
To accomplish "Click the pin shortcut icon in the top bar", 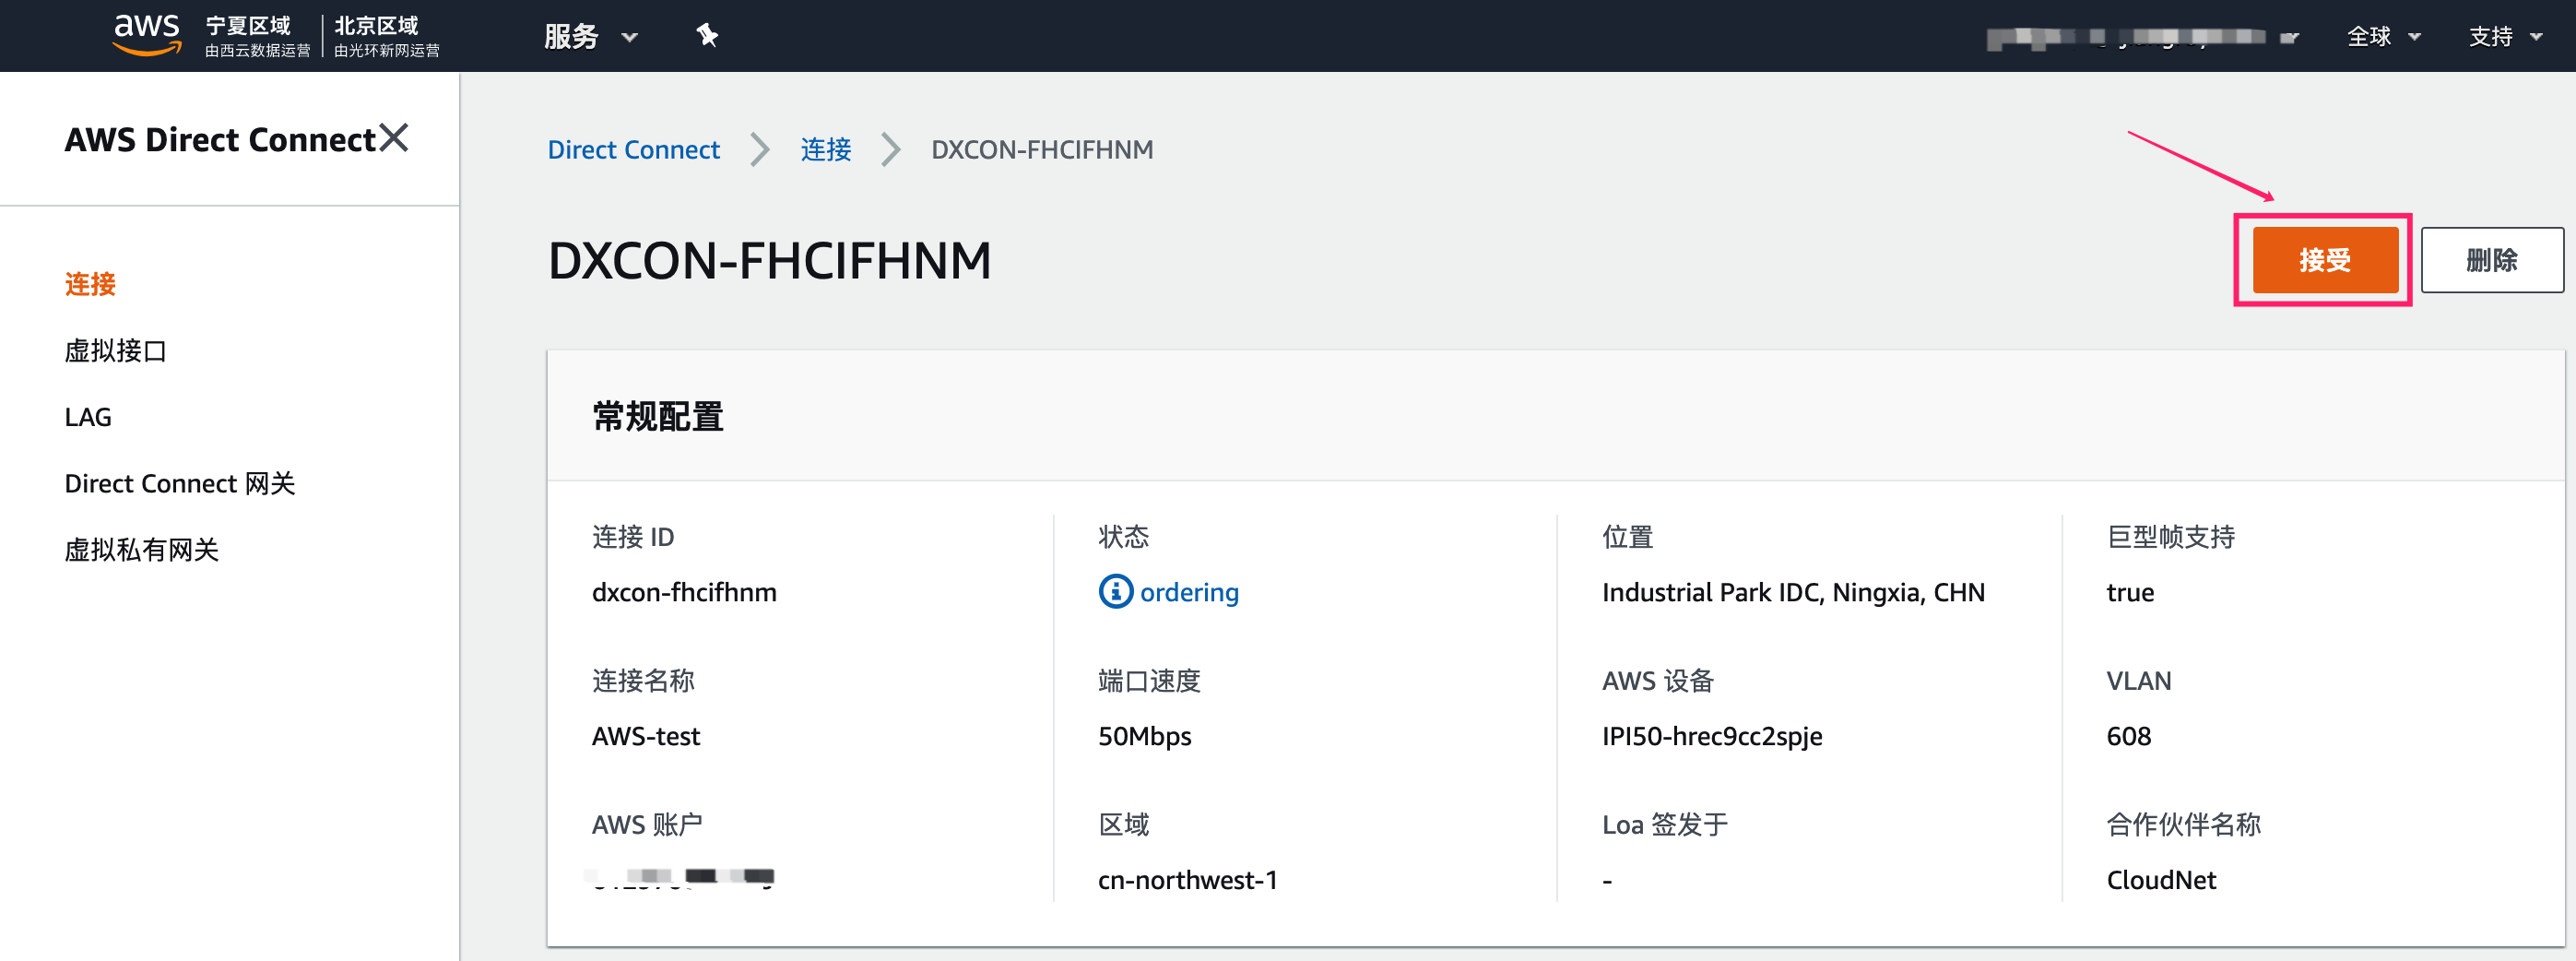I will click(707, 36).
